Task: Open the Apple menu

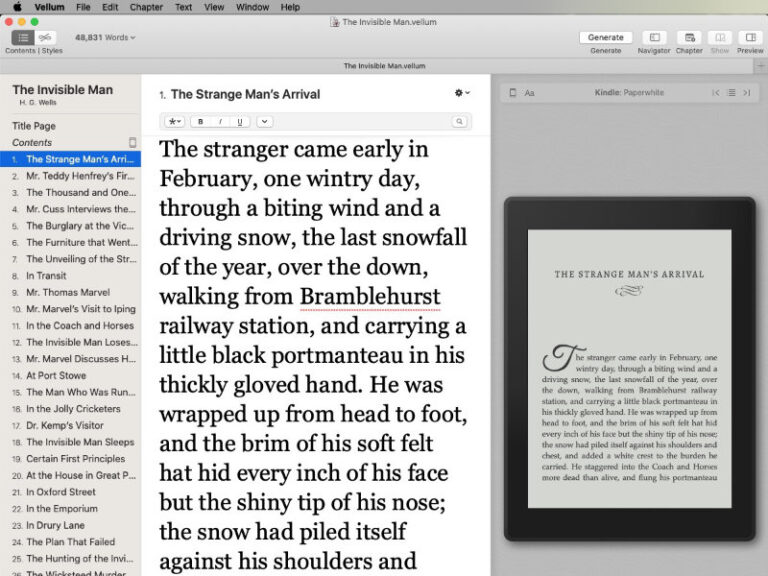Action: 17,7
